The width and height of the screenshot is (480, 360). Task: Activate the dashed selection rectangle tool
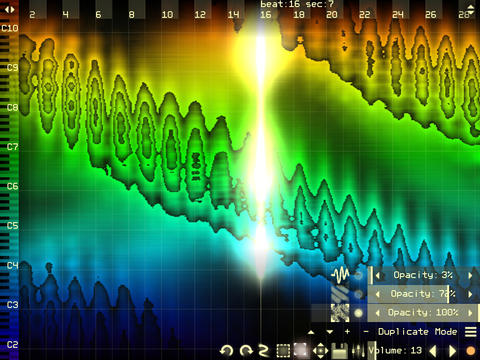(283, 351)
